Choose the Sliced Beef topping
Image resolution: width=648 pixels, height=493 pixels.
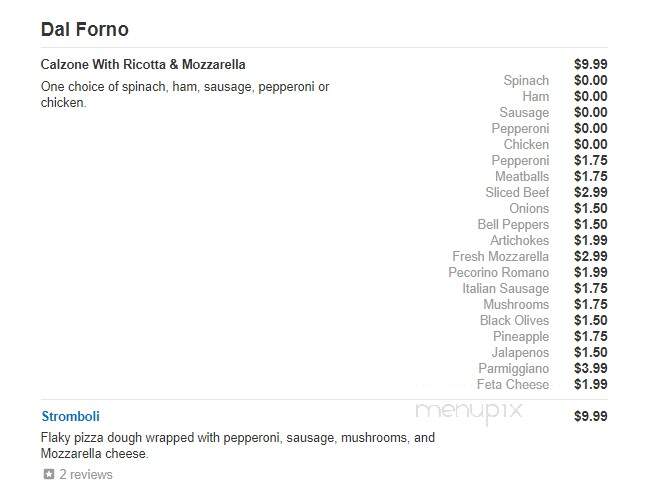coord(517,192)
